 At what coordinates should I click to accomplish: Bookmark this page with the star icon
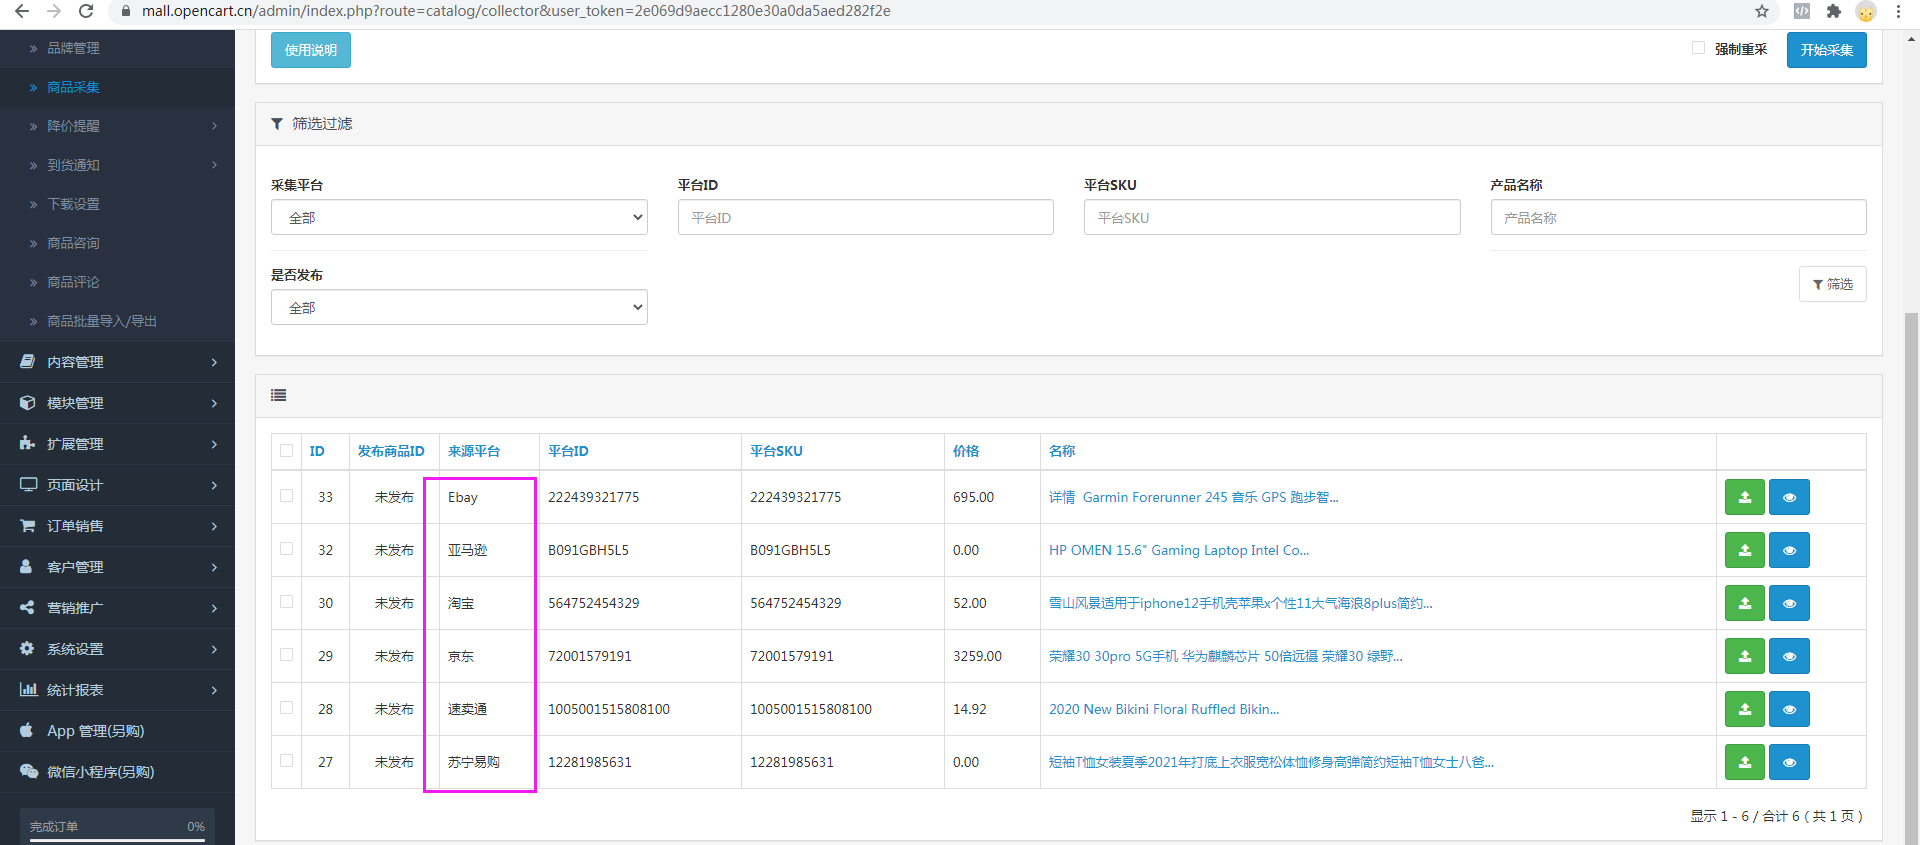pos(1762,11)
